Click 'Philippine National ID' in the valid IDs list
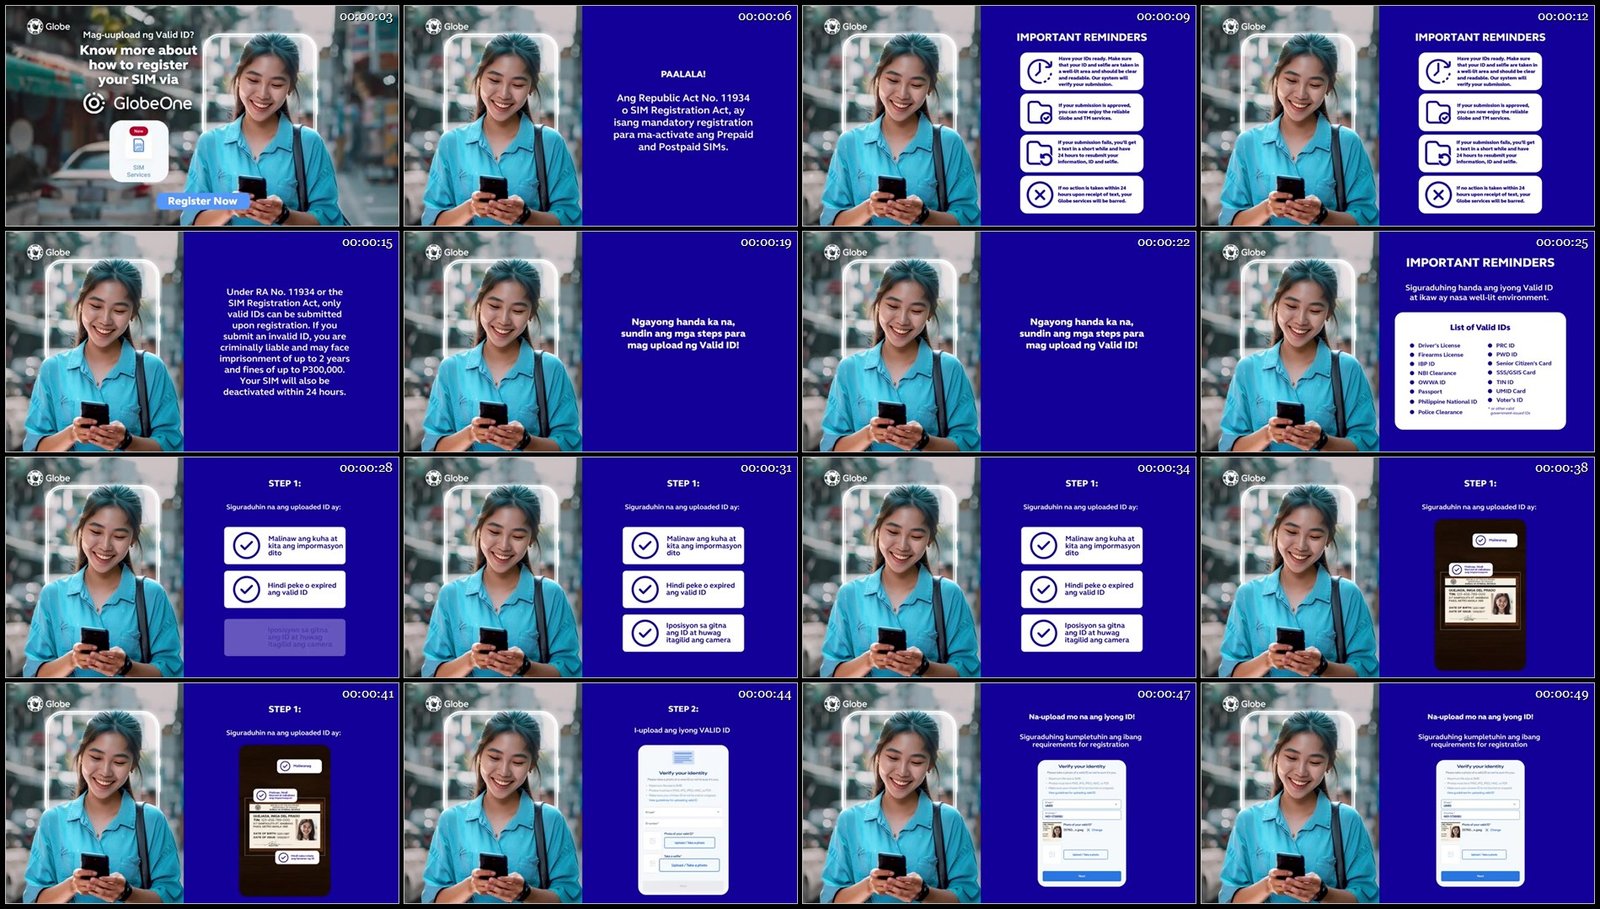Screen dimensions: 1600x909 point(1447,402)
